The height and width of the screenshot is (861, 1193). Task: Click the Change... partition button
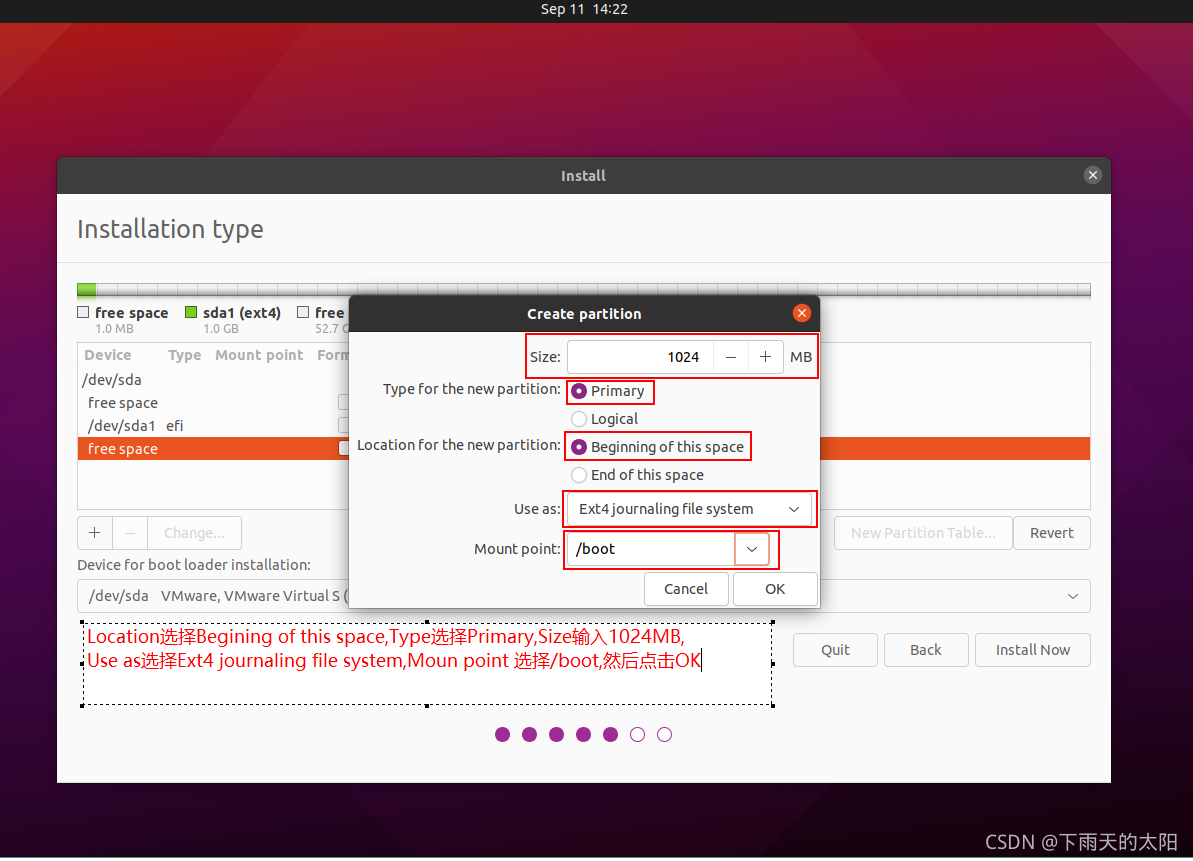[194, 532]
